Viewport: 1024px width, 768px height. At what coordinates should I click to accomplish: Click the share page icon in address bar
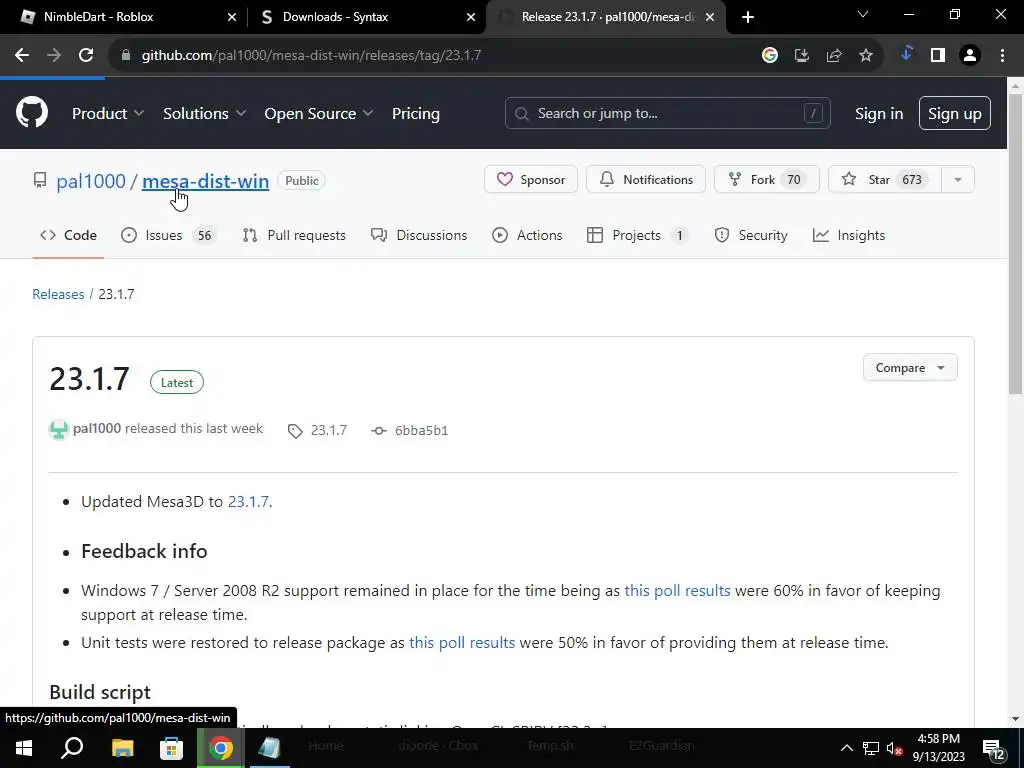(834, 56)
